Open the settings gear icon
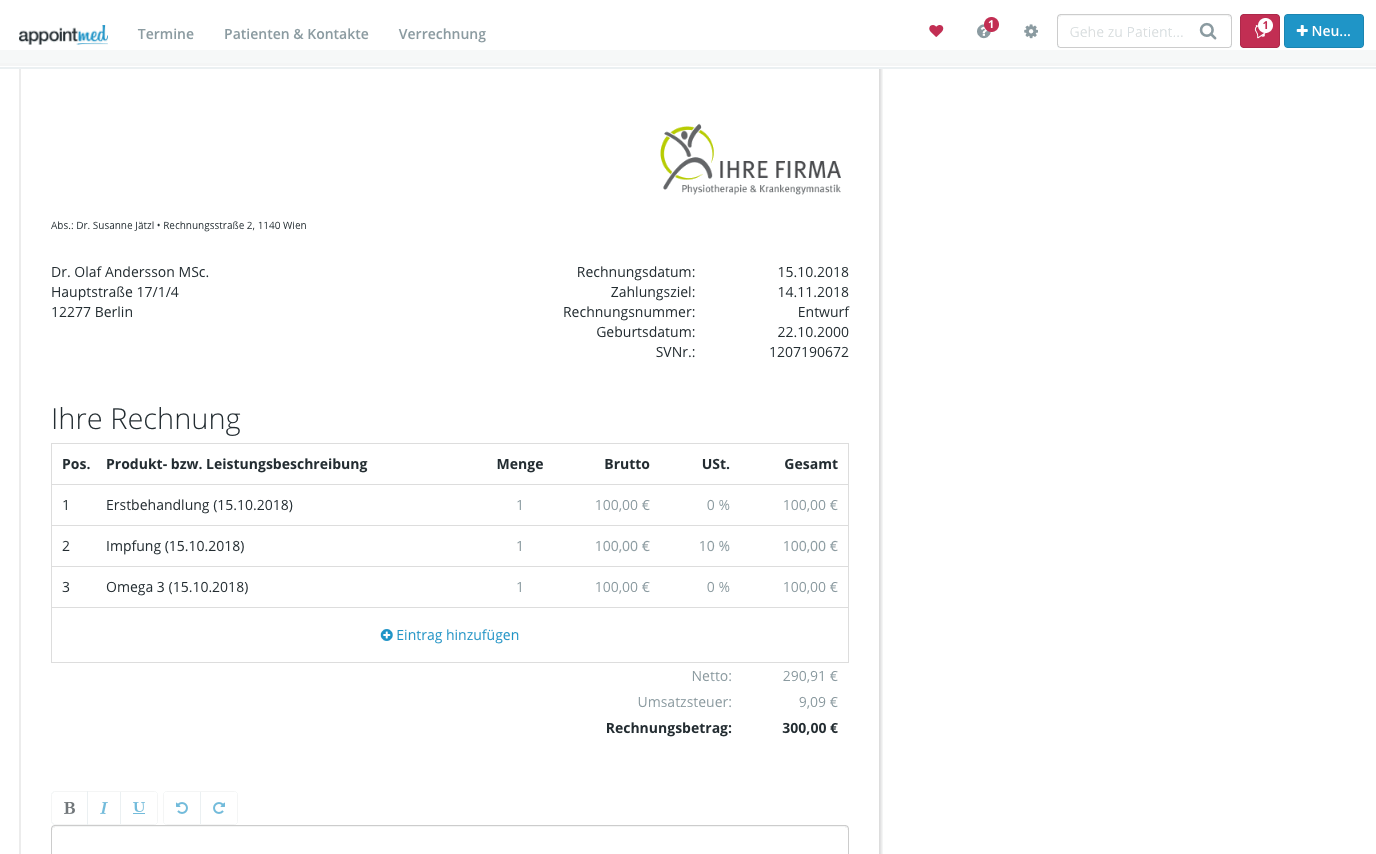This screenshot has height=854, width=1376. click(x=1031, y=31)
